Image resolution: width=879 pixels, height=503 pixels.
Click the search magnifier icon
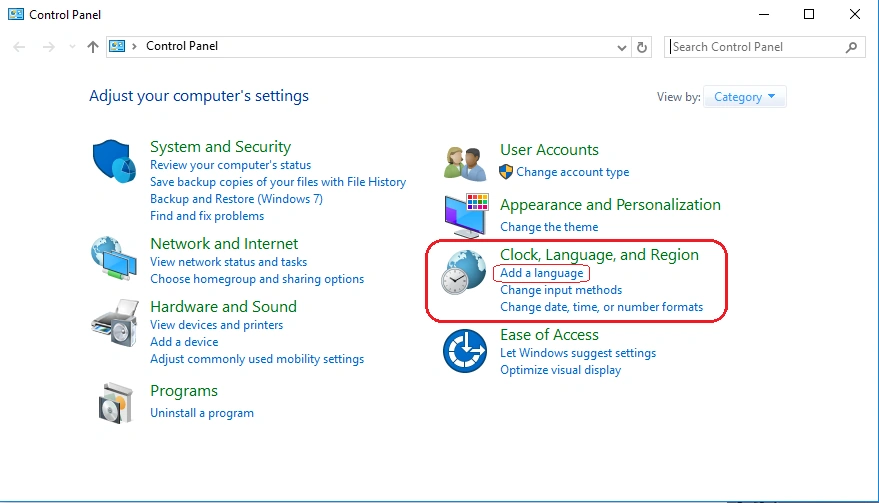click(x=852, y=48)
